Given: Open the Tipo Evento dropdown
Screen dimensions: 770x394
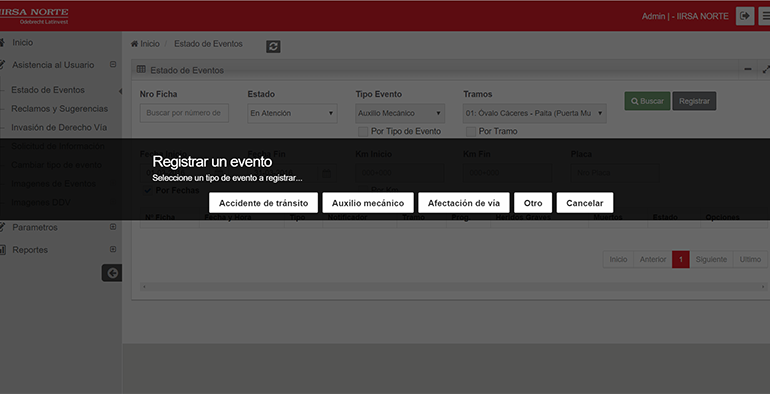Looking at the screenshot, I should [400, 113].
